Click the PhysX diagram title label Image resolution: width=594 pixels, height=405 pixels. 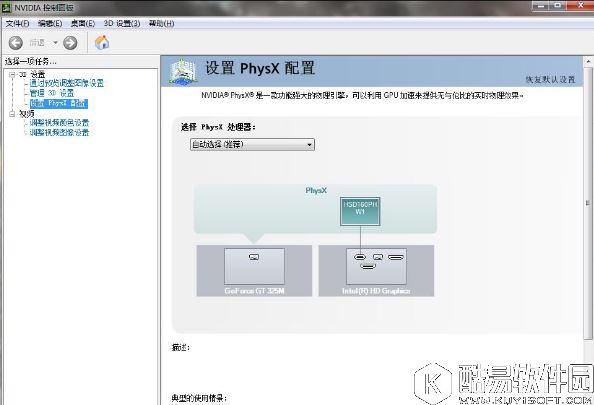point(316,190)
